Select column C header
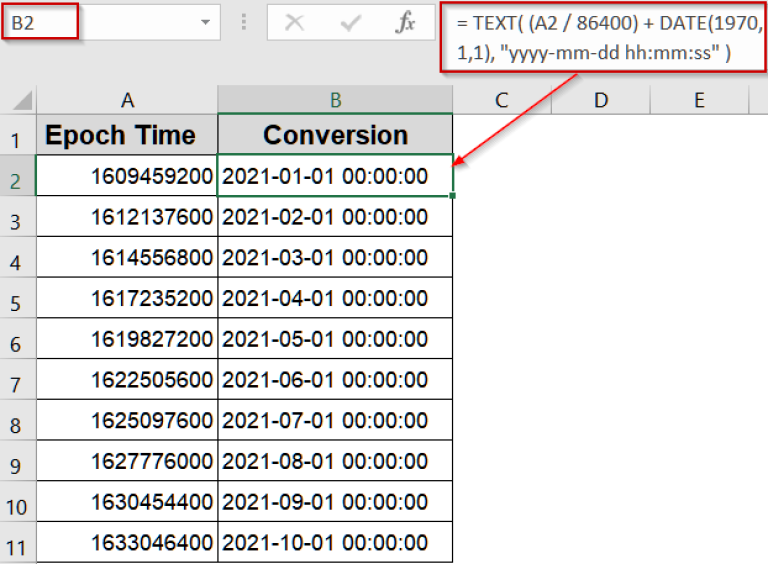 pos(502,100)
